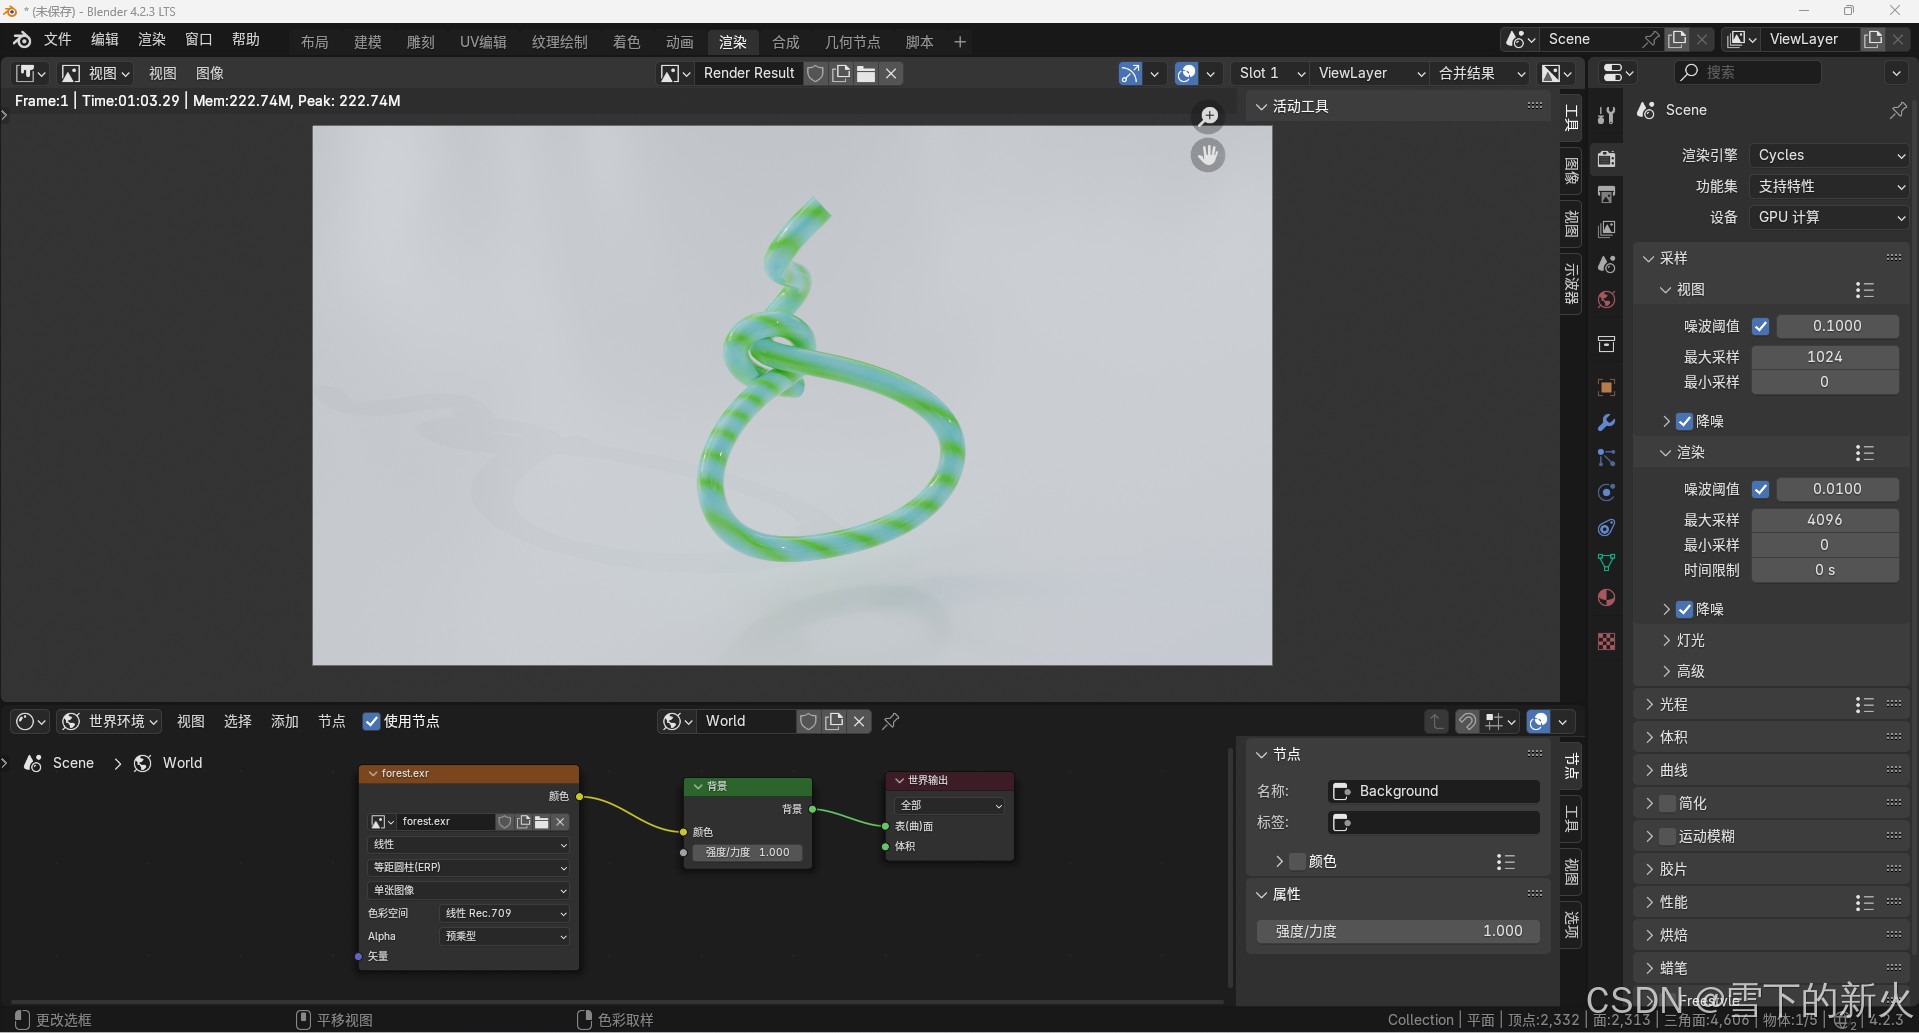The width and height of the screenshot is (1919, 1033).
Task: Open the World properties globe icon
Action: 1606,299
